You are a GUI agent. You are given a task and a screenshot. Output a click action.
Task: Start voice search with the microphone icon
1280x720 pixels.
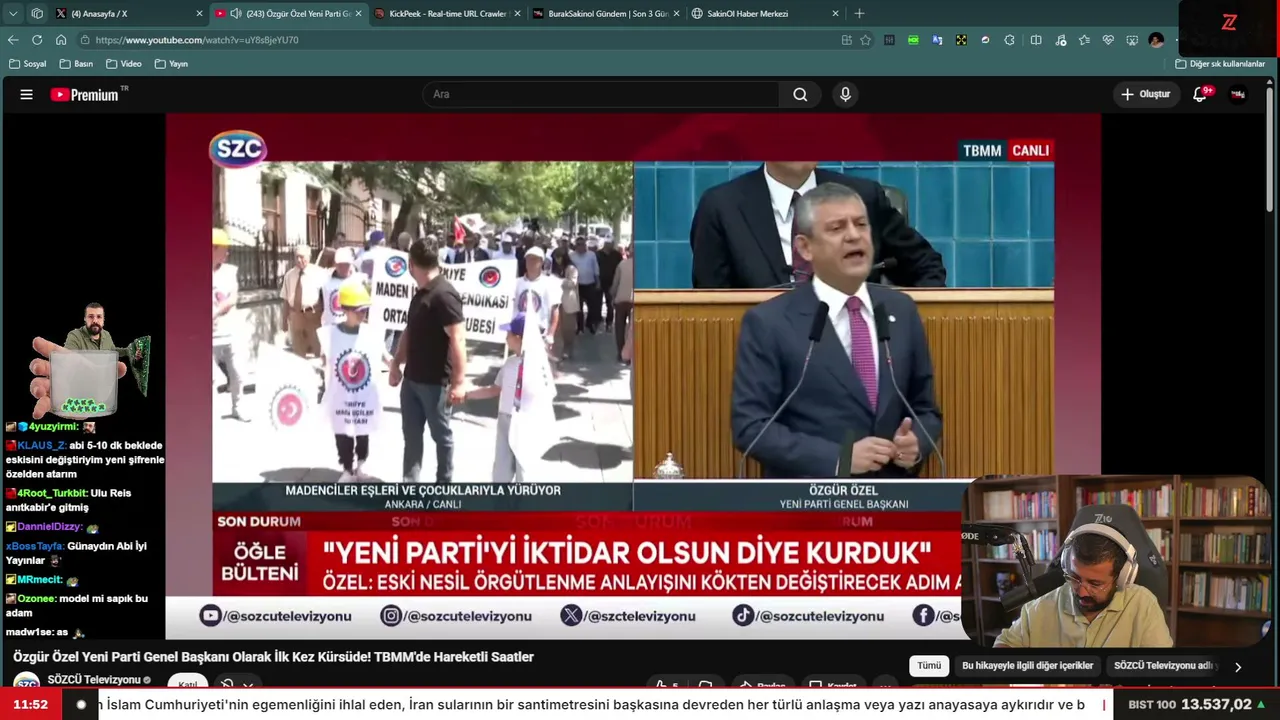pos(845,94)
